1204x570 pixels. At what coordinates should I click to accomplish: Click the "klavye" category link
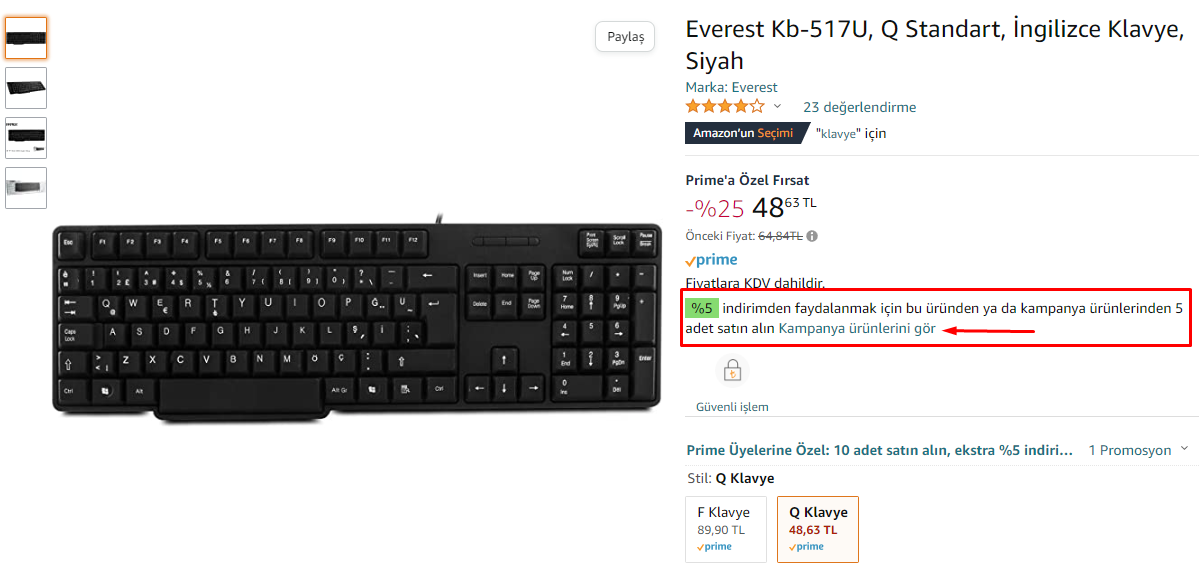(x=837, y=133)
